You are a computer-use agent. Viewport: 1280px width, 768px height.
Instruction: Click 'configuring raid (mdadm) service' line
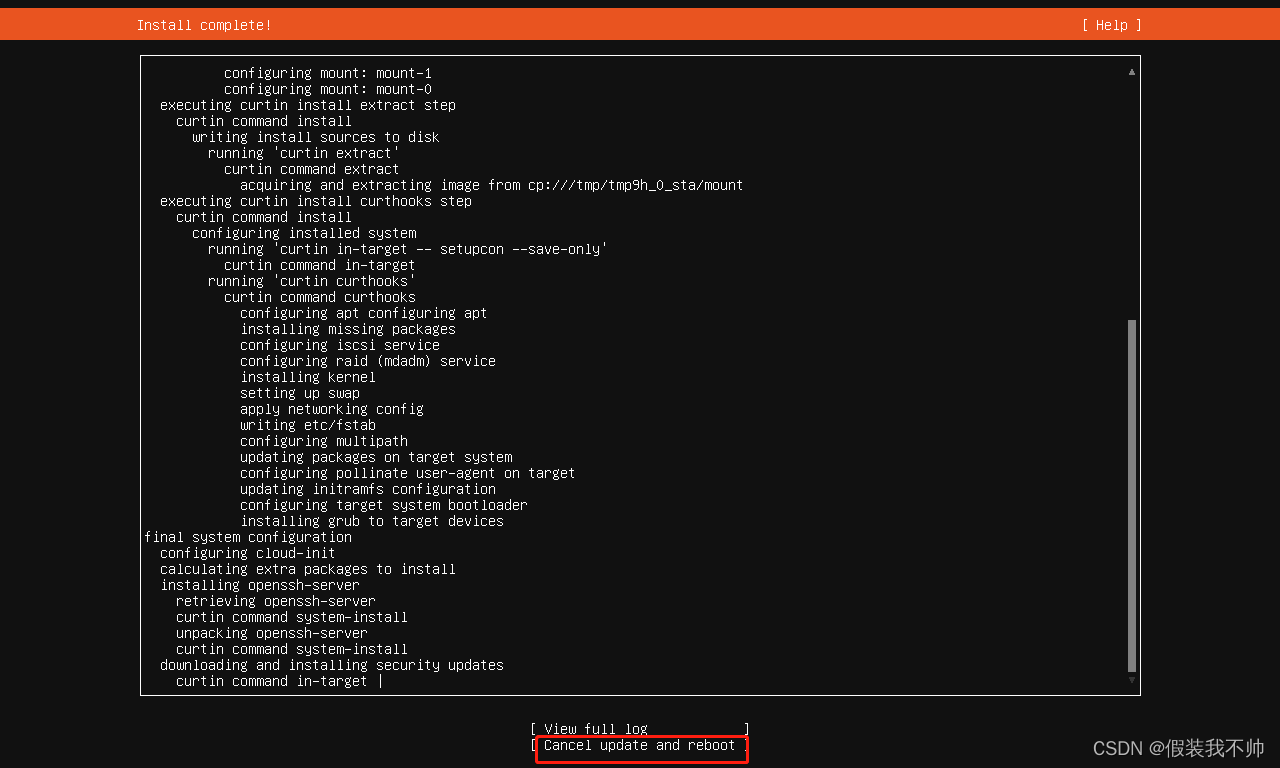pyautogui.click(x=368, y=361)
